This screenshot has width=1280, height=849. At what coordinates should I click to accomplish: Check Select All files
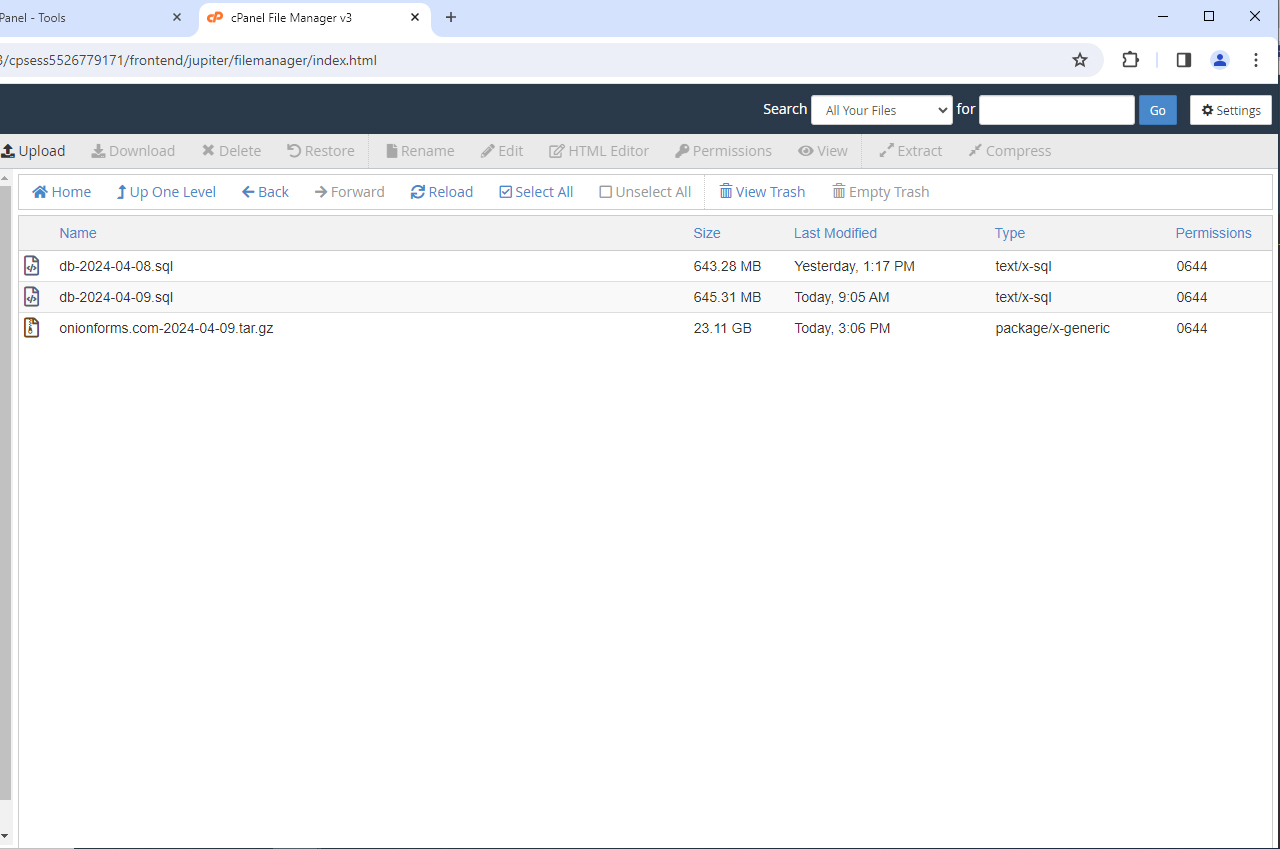pos(536,192)
